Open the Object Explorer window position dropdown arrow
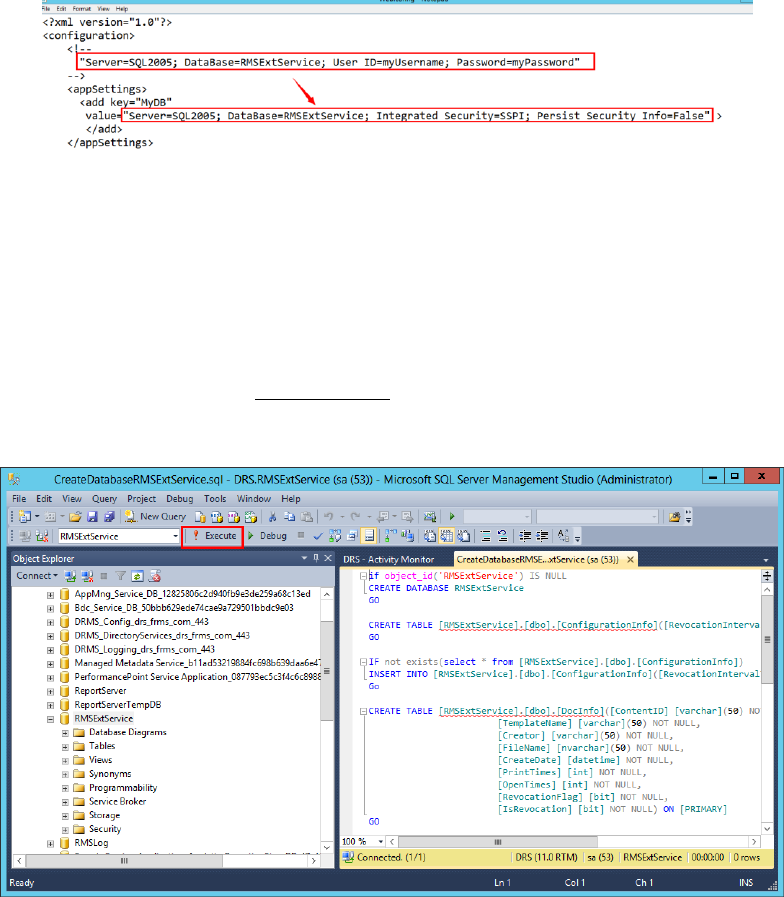784x897 pixels. [304, 558]
